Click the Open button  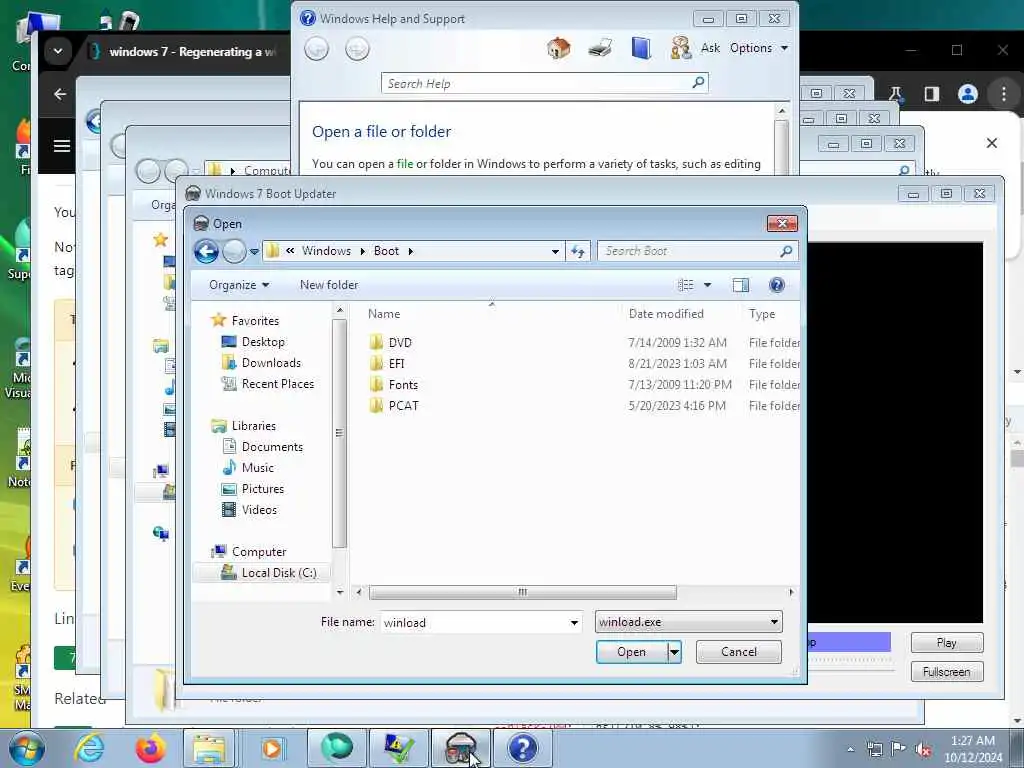click(x=632, y=652)
